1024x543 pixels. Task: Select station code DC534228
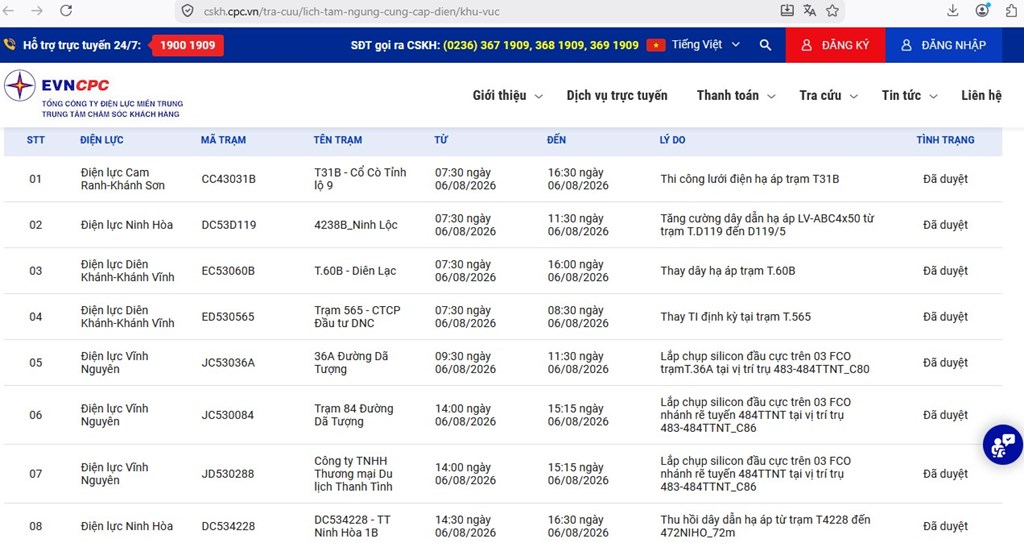tap(228, 526)
